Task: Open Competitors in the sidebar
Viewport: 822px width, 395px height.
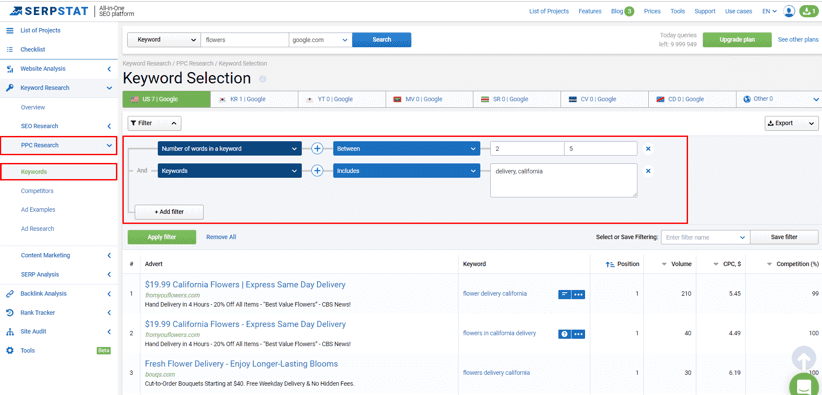Action: click(37, 191)
